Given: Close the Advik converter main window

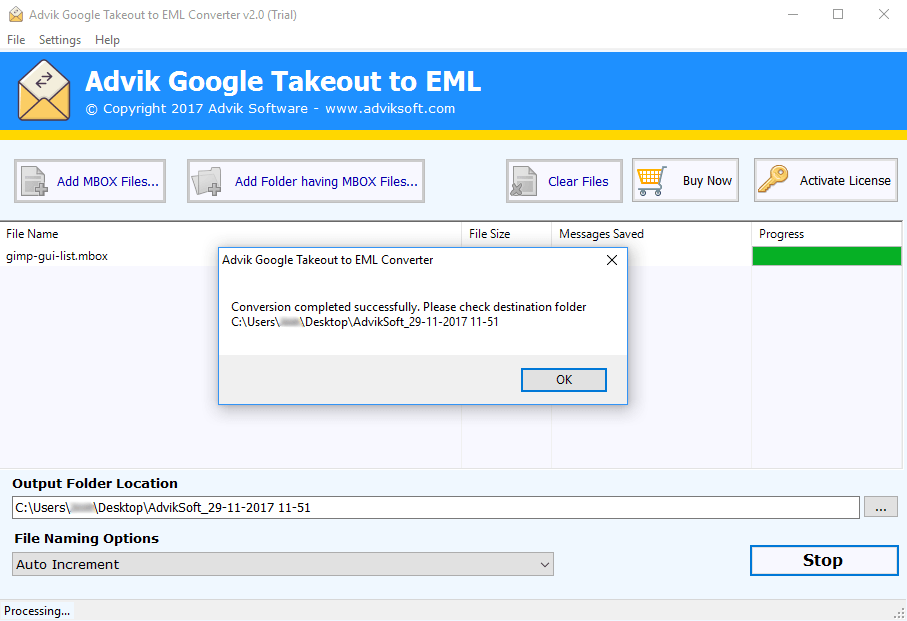Looking at the screenshot, I should (883, 14).
